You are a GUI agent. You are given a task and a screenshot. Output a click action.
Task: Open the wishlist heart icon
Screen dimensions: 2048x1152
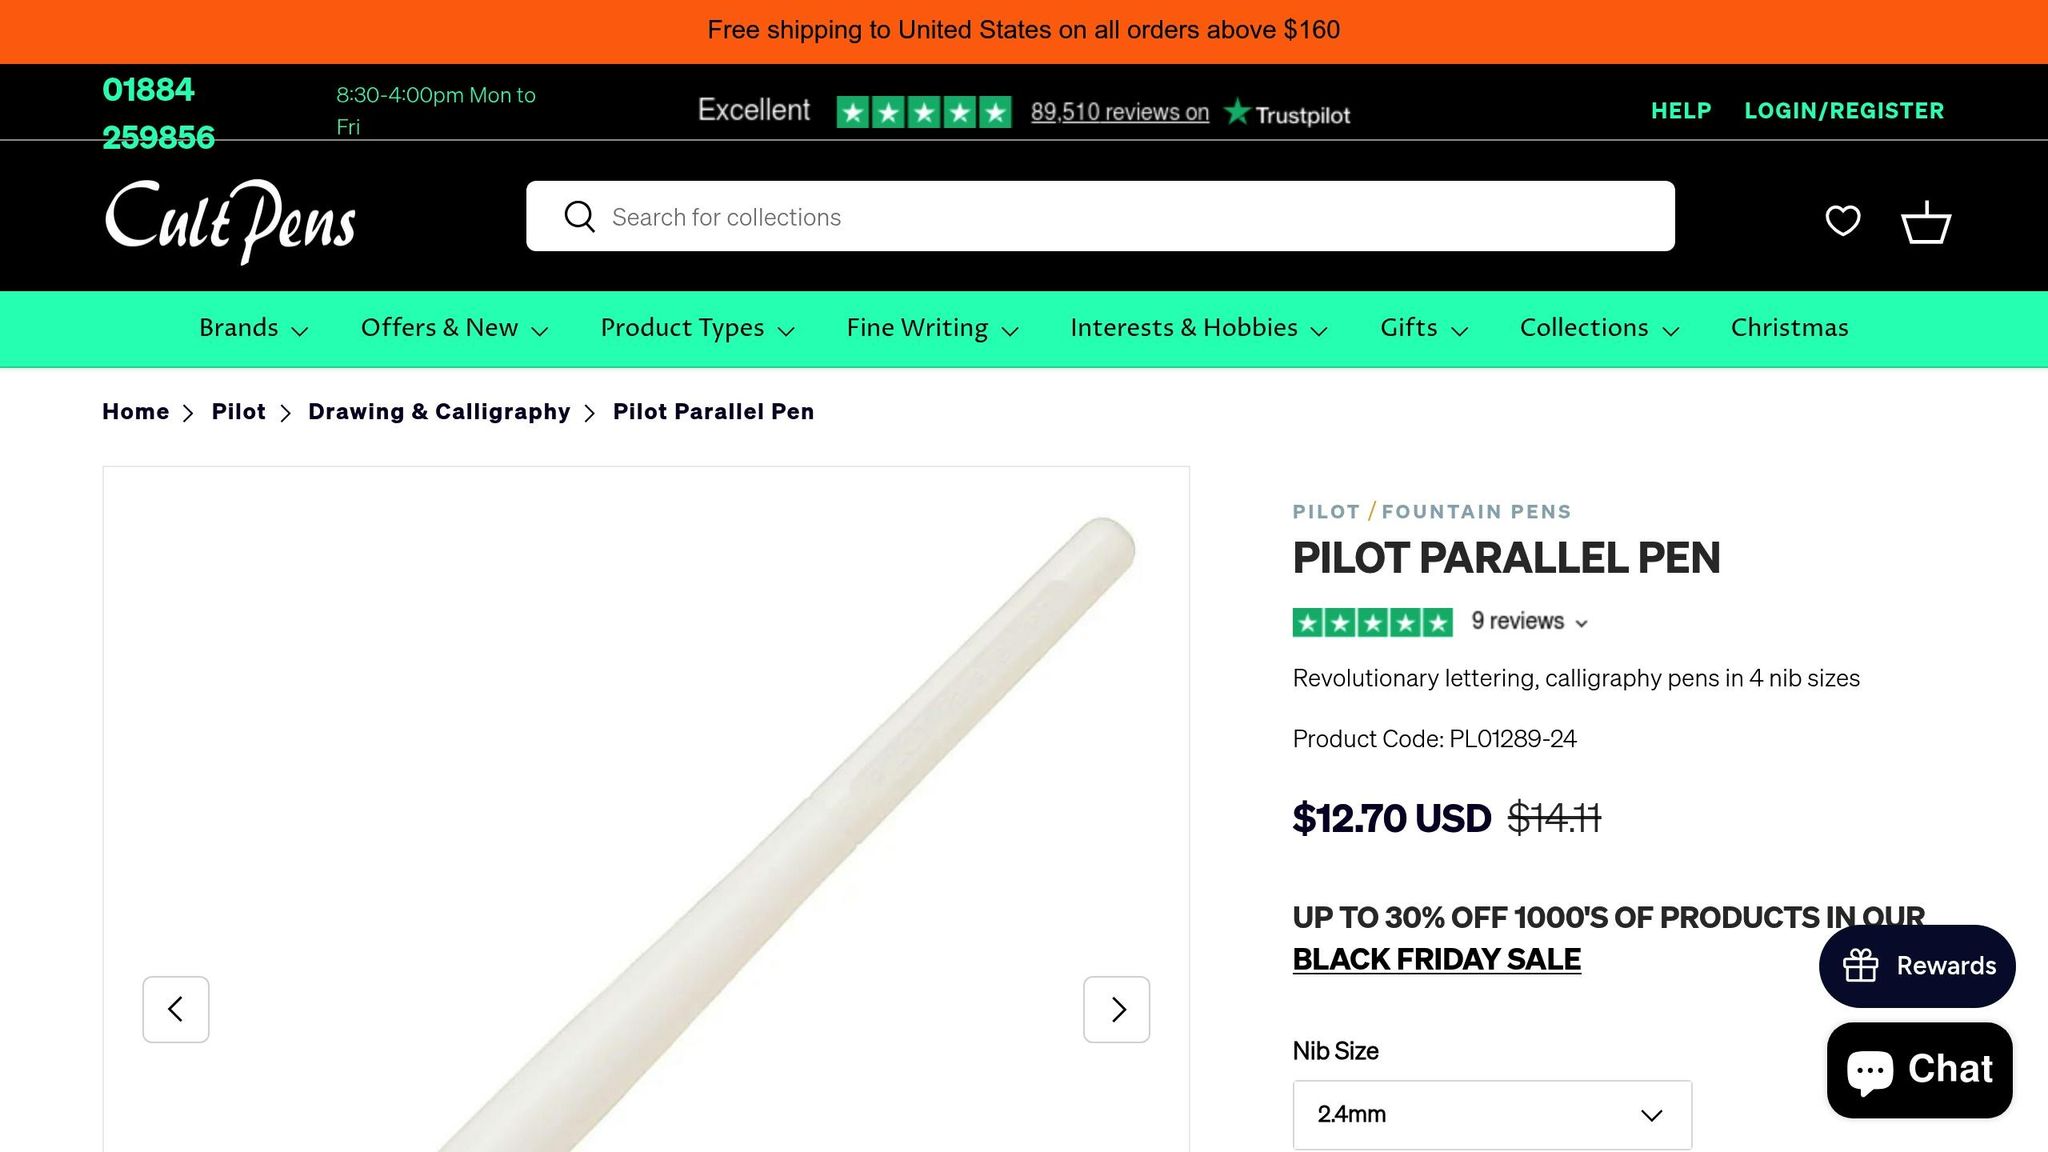[1843, 221]
